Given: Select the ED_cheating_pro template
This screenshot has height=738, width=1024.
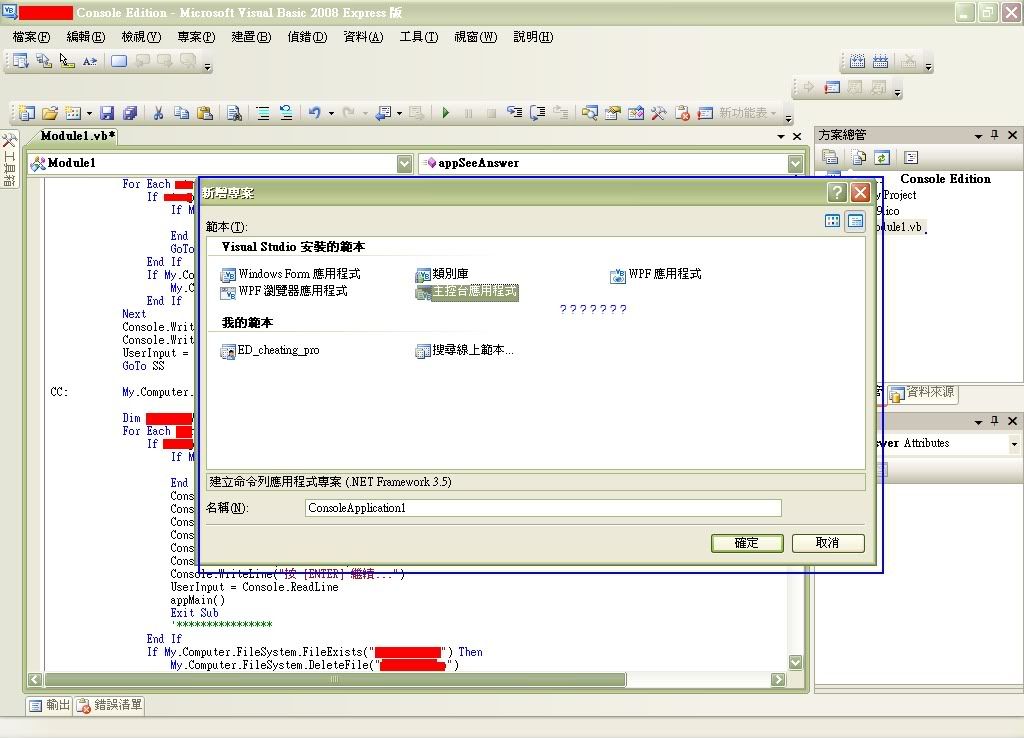Looking at the screenshot, I should tap(270, 351).
